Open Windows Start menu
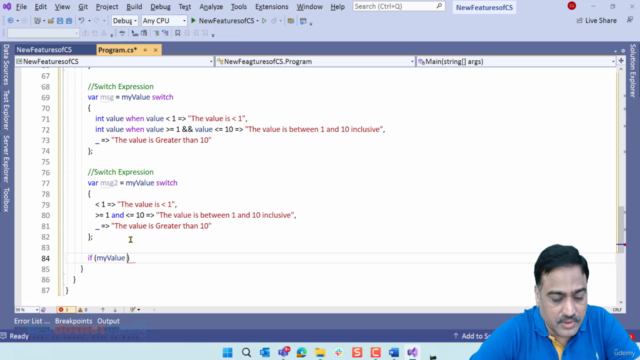640x360 pixels. 228,352
